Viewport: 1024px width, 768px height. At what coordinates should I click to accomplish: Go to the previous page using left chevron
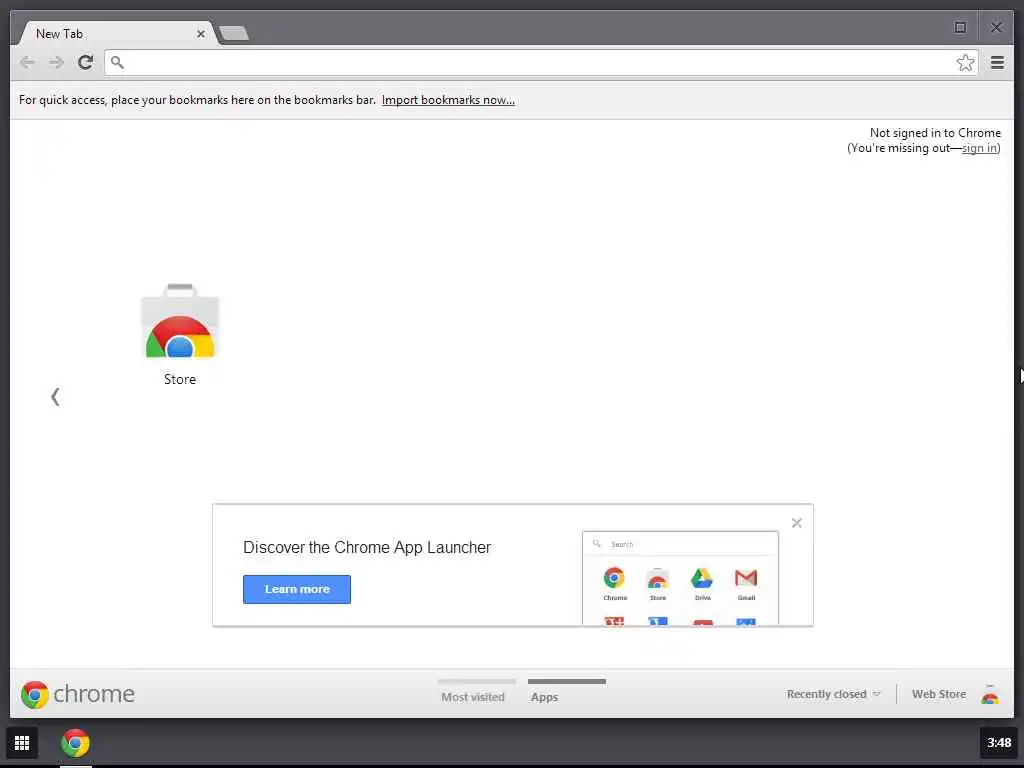click(56, 396)
